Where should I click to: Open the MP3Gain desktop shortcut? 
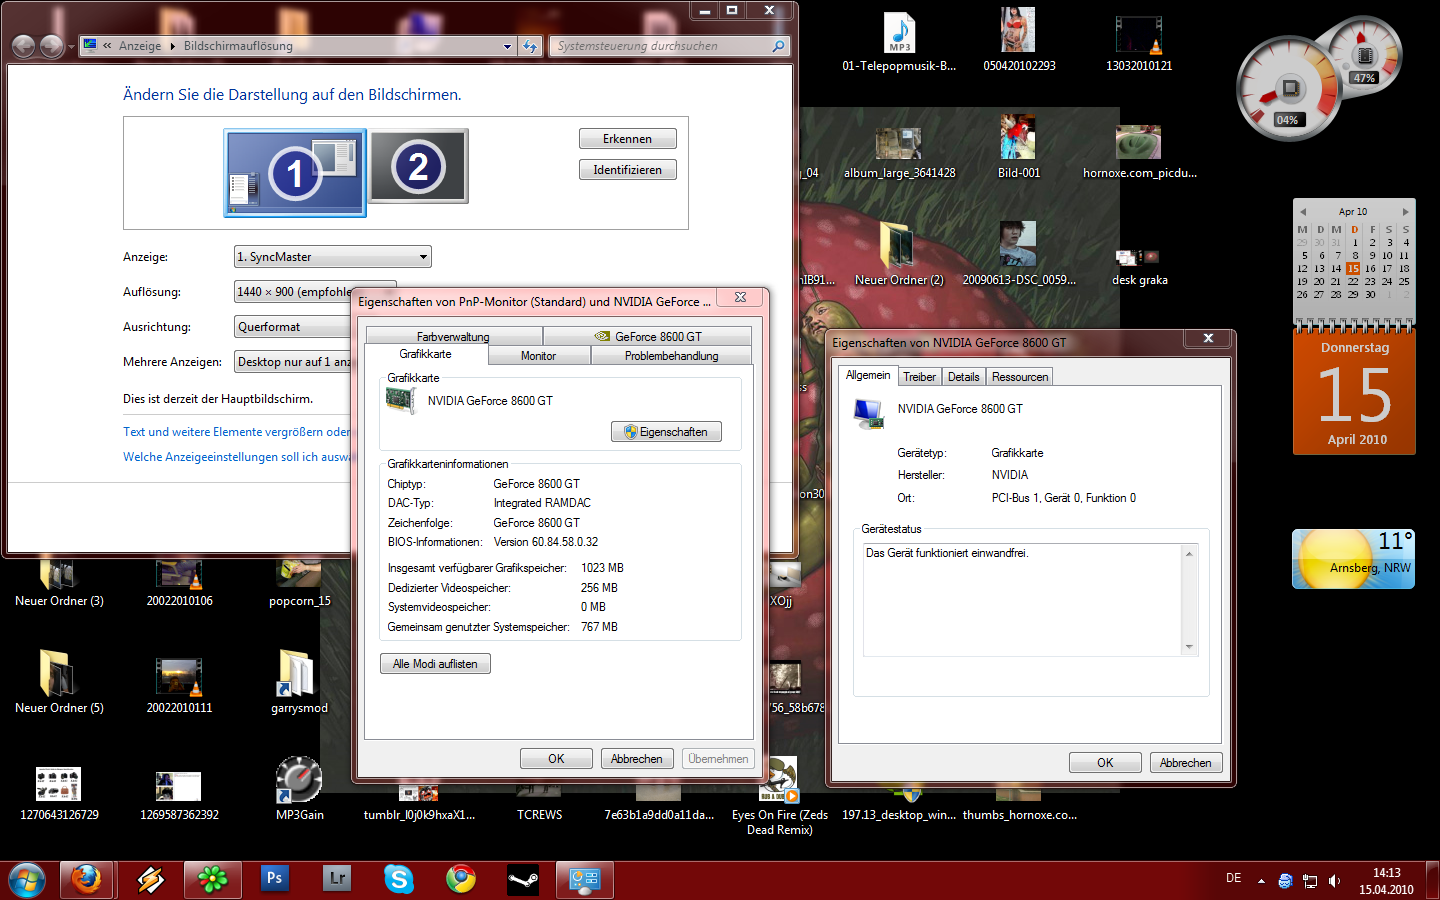[x=299, y=782]
